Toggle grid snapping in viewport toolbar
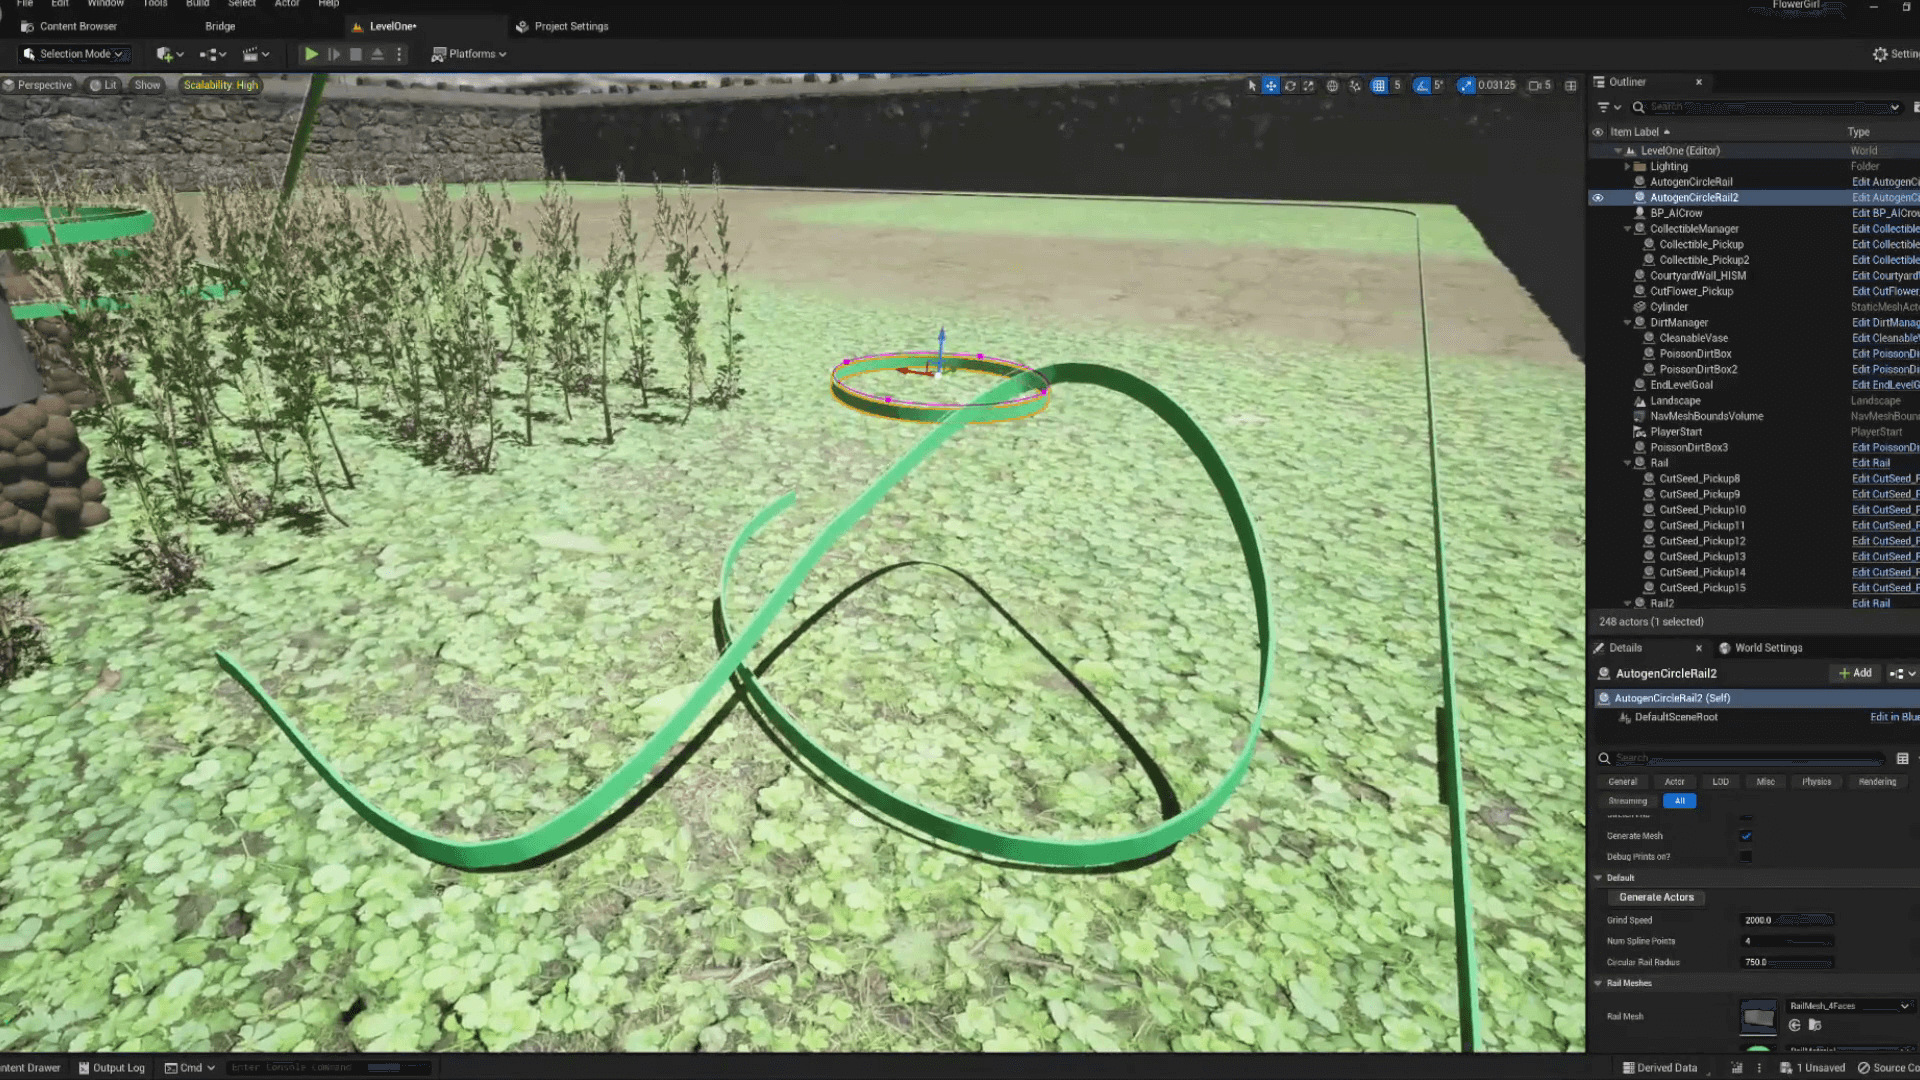 coord(1379,86)
